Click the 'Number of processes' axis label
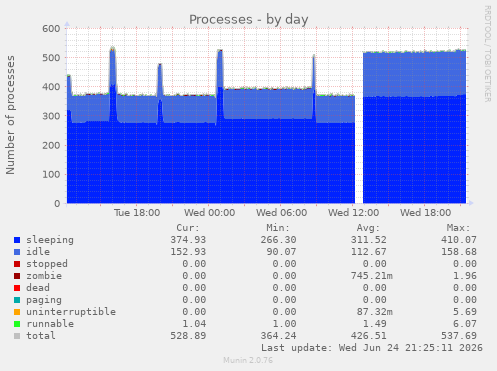This screenshot has height=371, width=497. pos(10,115)
